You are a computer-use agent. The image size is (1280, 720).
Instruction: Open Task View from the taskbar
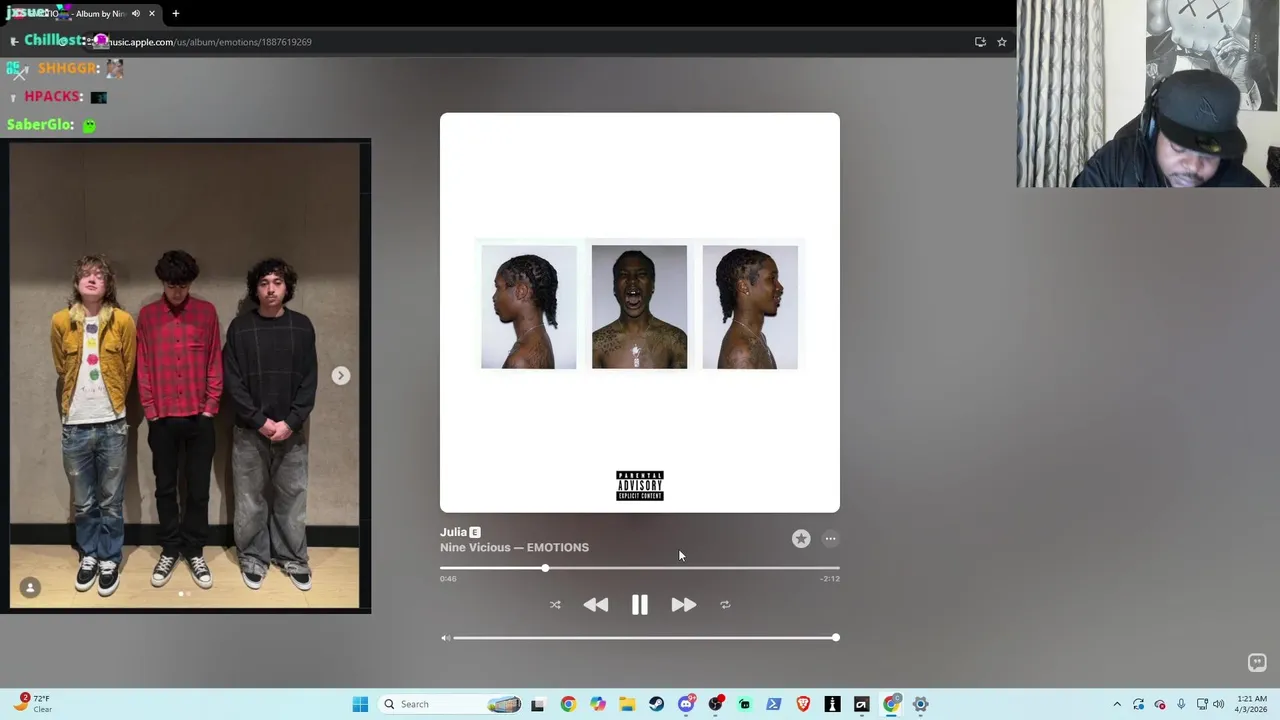pos(538,704)
